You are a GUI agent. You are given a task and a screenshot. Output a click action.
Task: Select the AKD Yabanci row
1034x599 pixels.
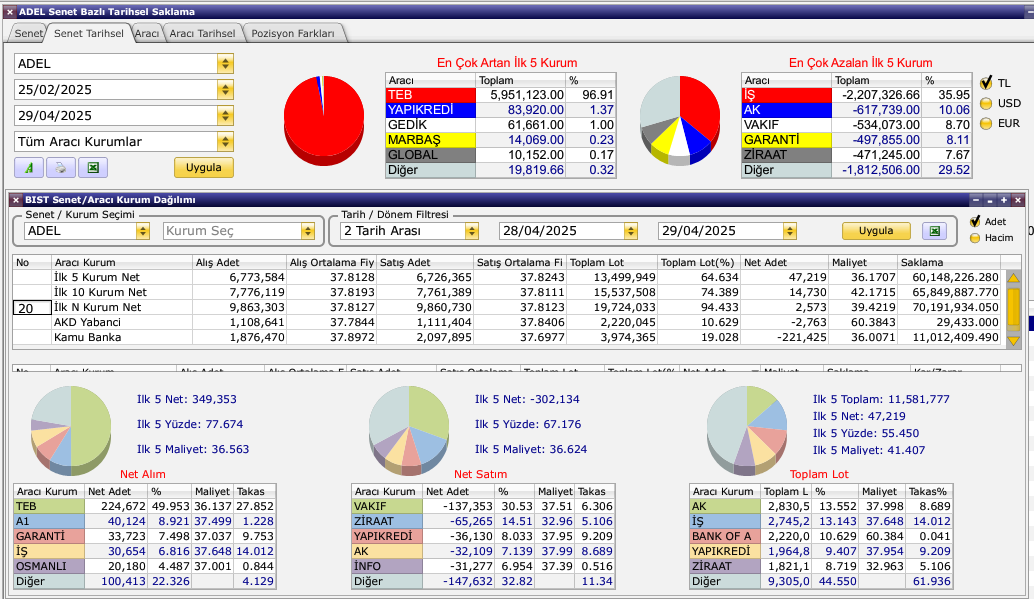(x=507, y=323)
